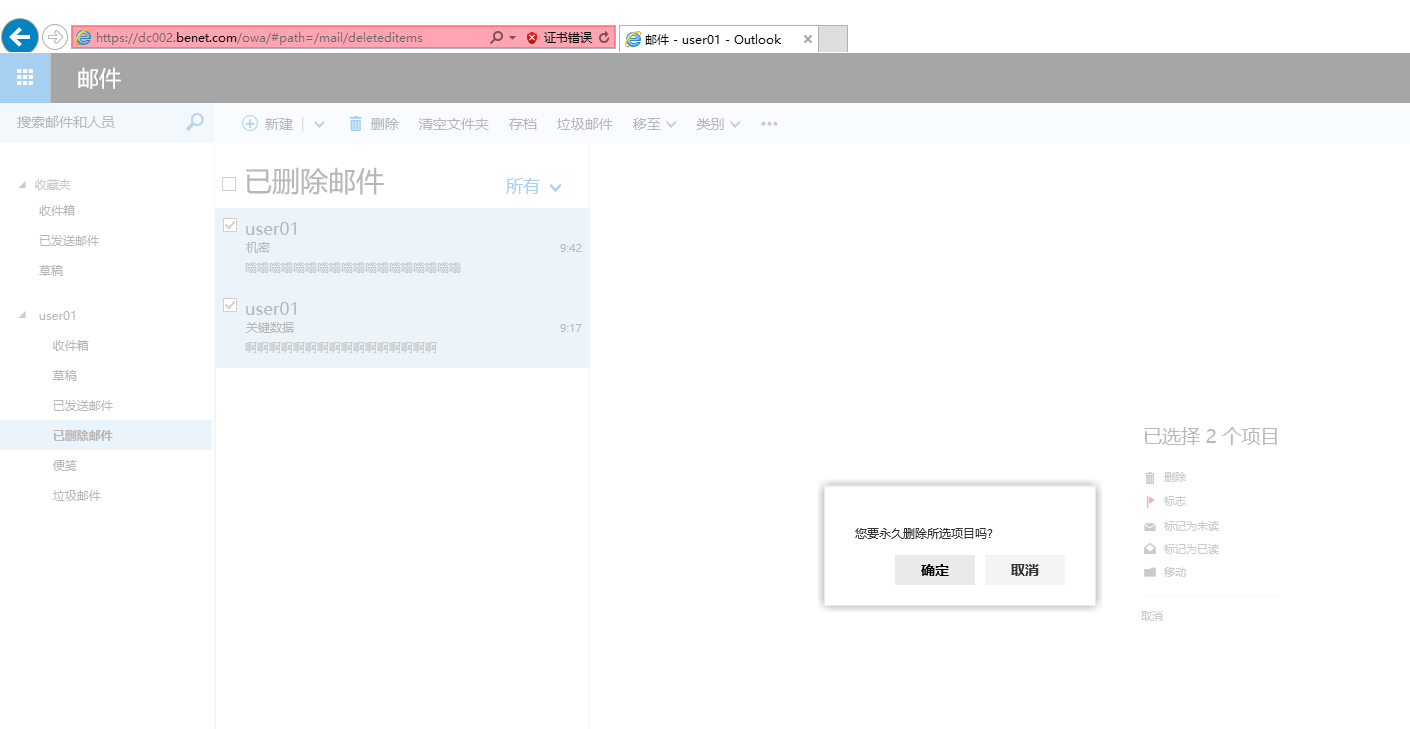Click the address bar search magnifier icon

click(496, 38)
